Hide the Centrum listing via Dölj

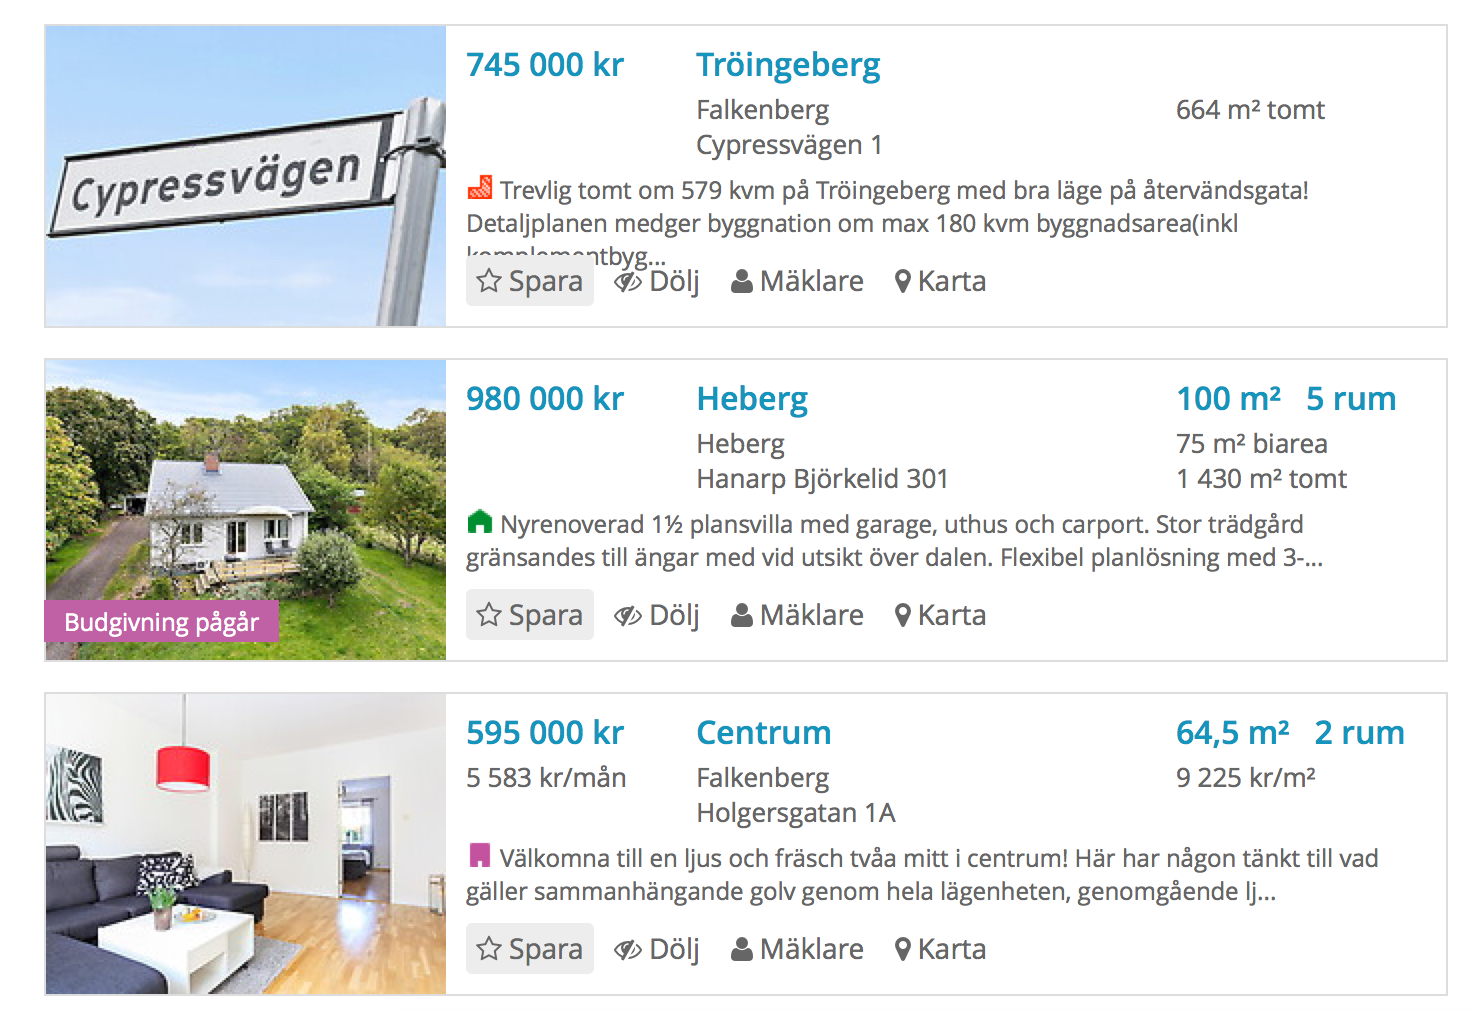pyautogui.click(x=657, y=949)
